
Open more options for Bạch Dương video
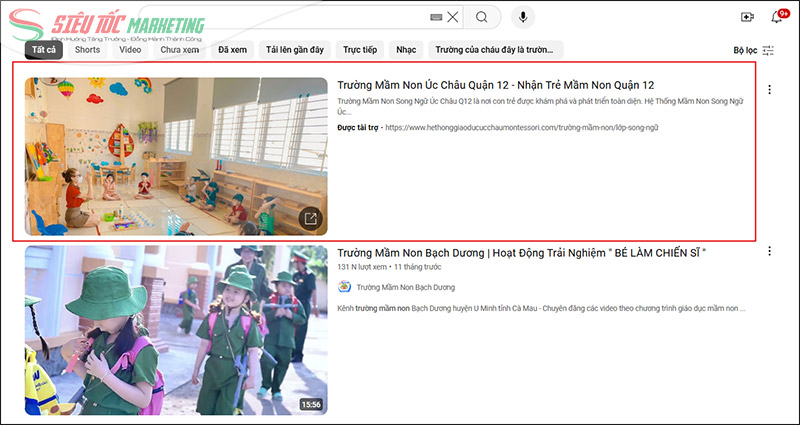pos(769,258)
